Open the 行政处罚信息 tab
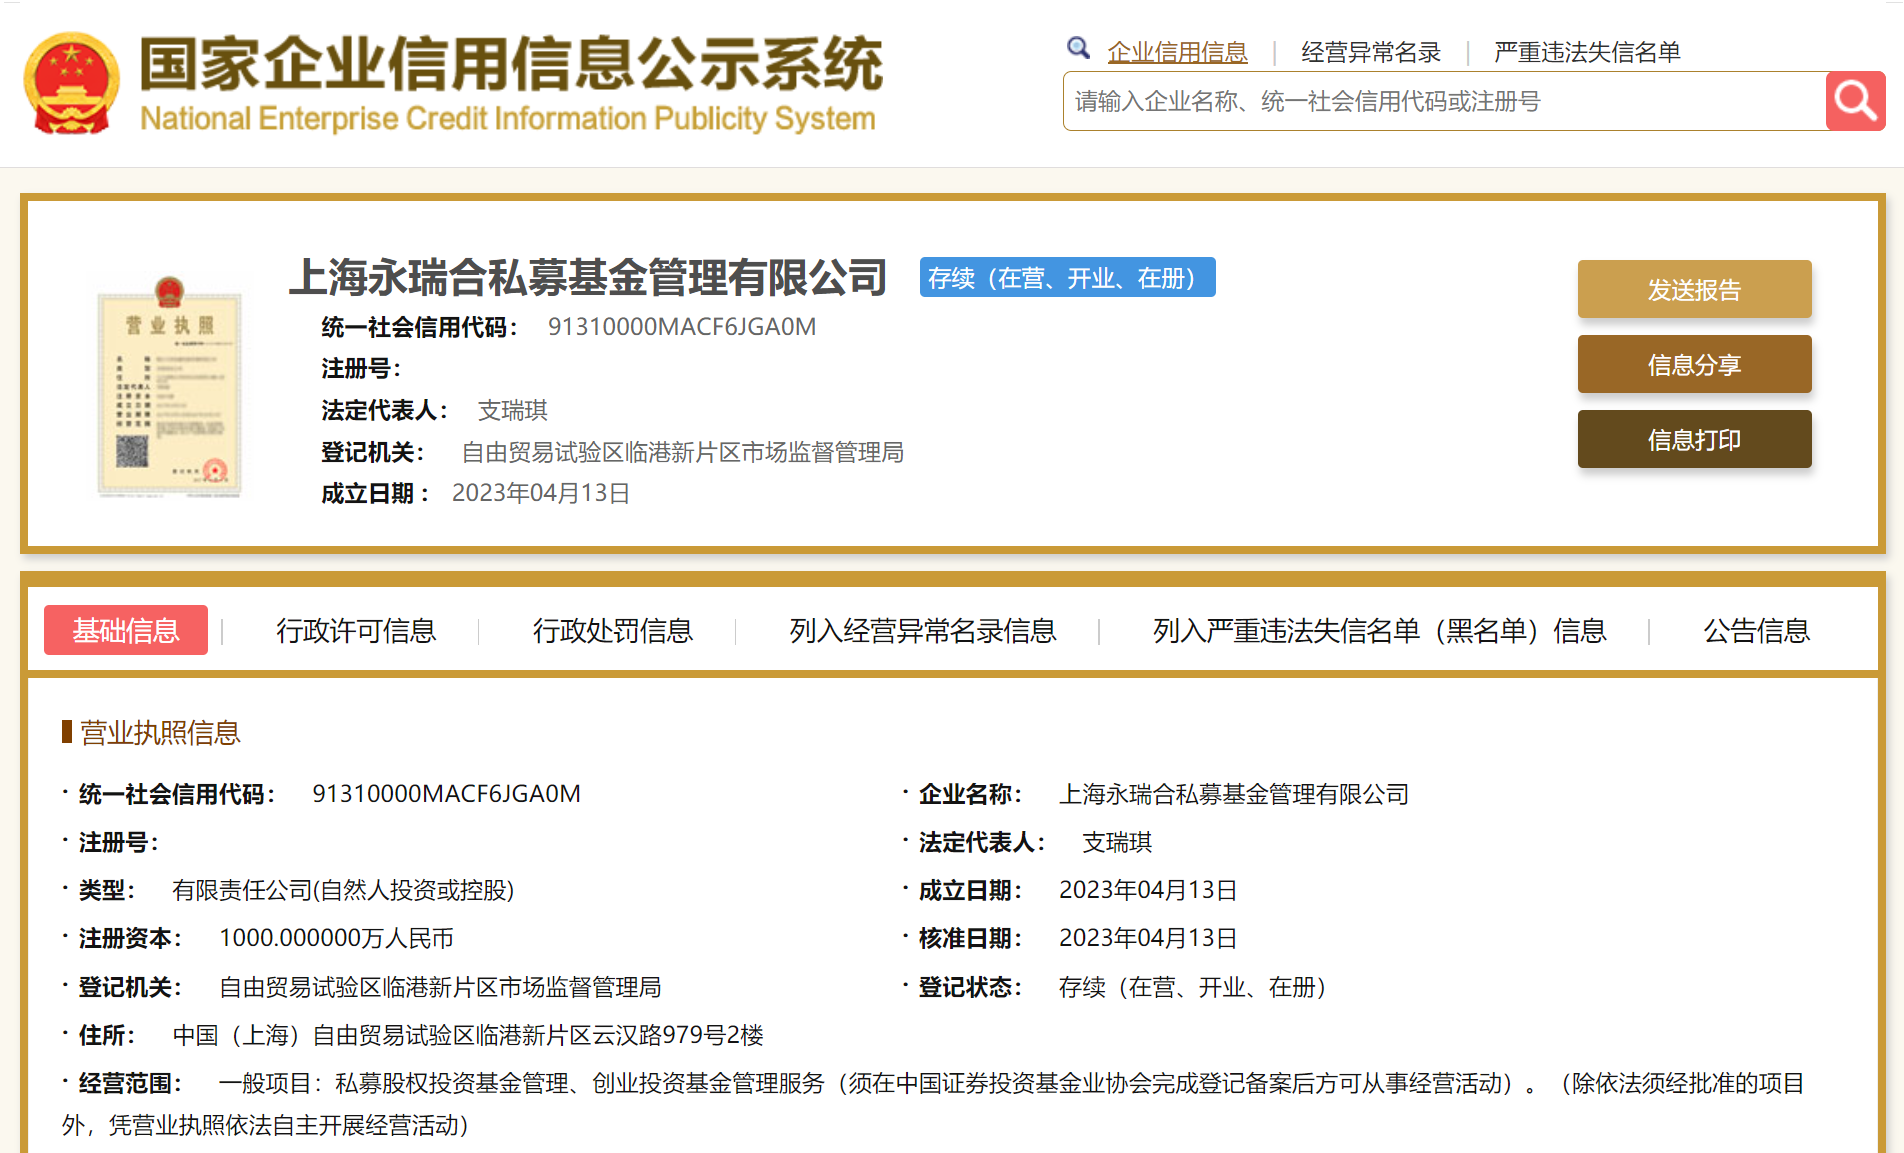Screen dimensions: 1904x1153 coord(613,631)
